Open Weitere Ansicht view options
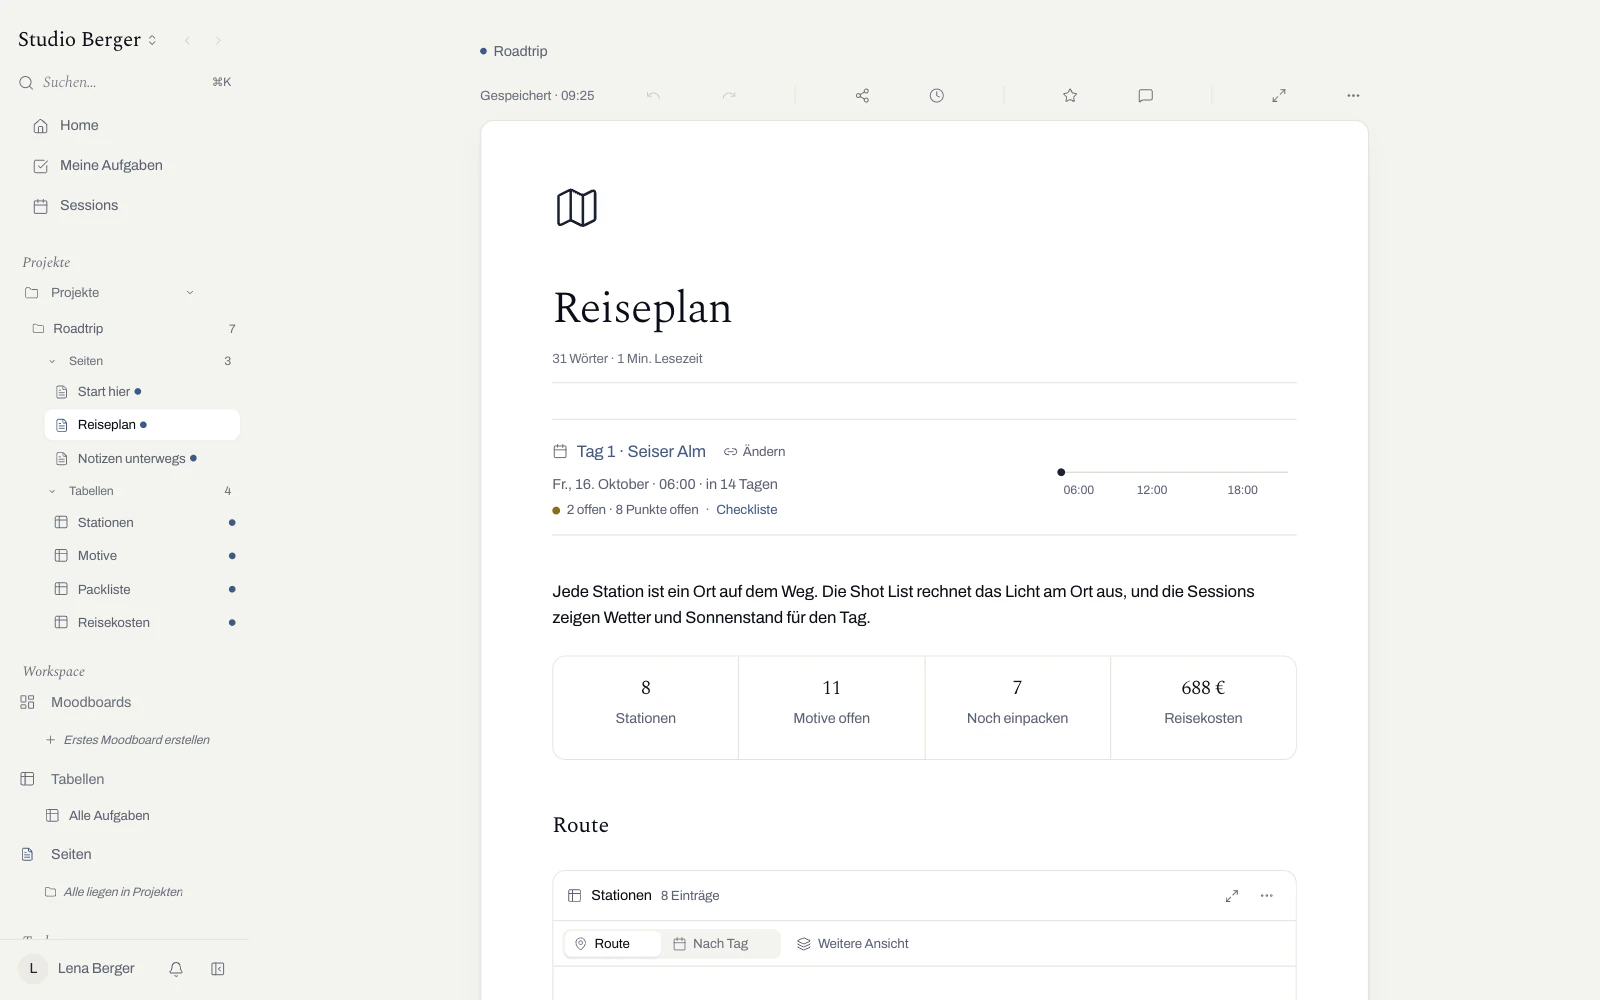The height and width of the screenshot is (1000, 1600). coord(853,944)
